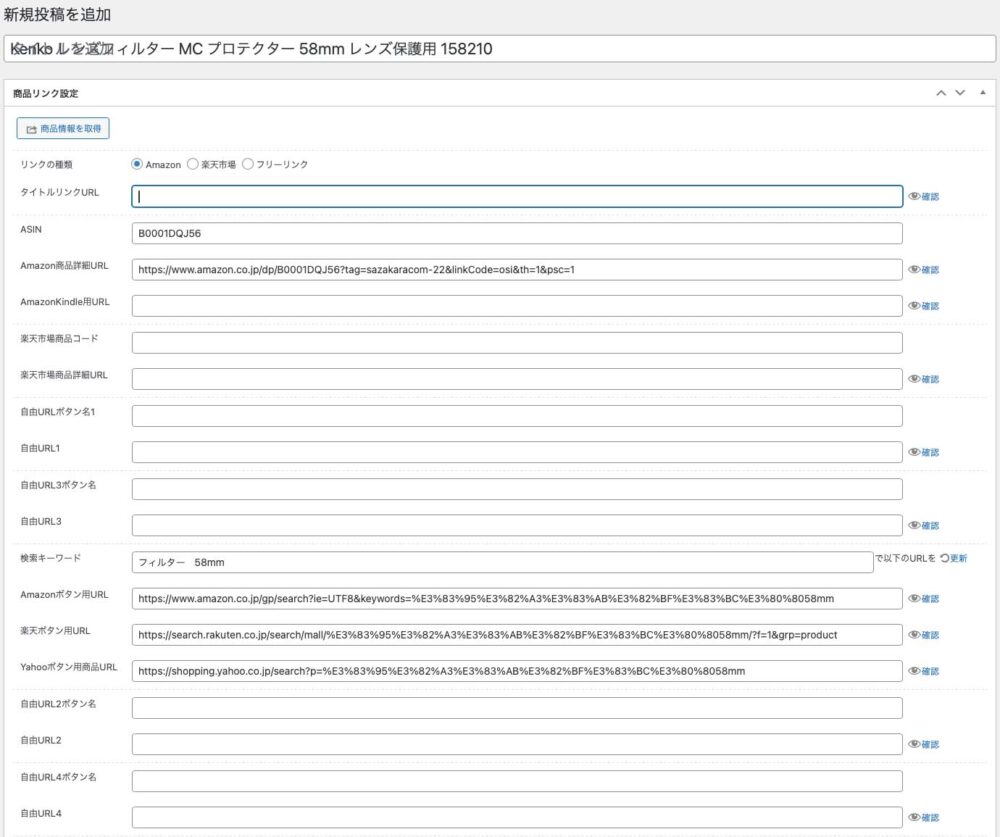Click into the post title field
Screen dimensions: 1000x837
pos(500,49)
